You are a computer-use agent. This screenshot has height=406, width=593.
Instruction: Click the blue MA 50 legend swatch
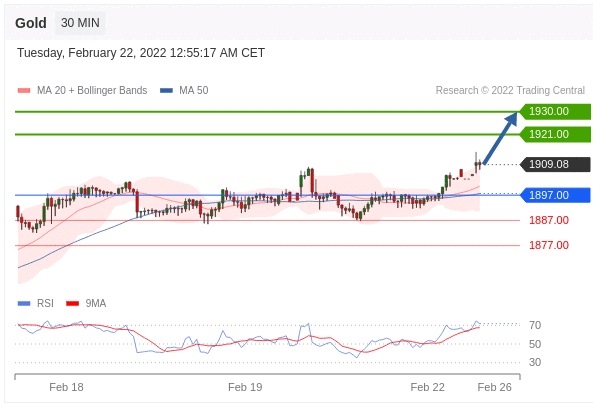[x=166, y=90]
